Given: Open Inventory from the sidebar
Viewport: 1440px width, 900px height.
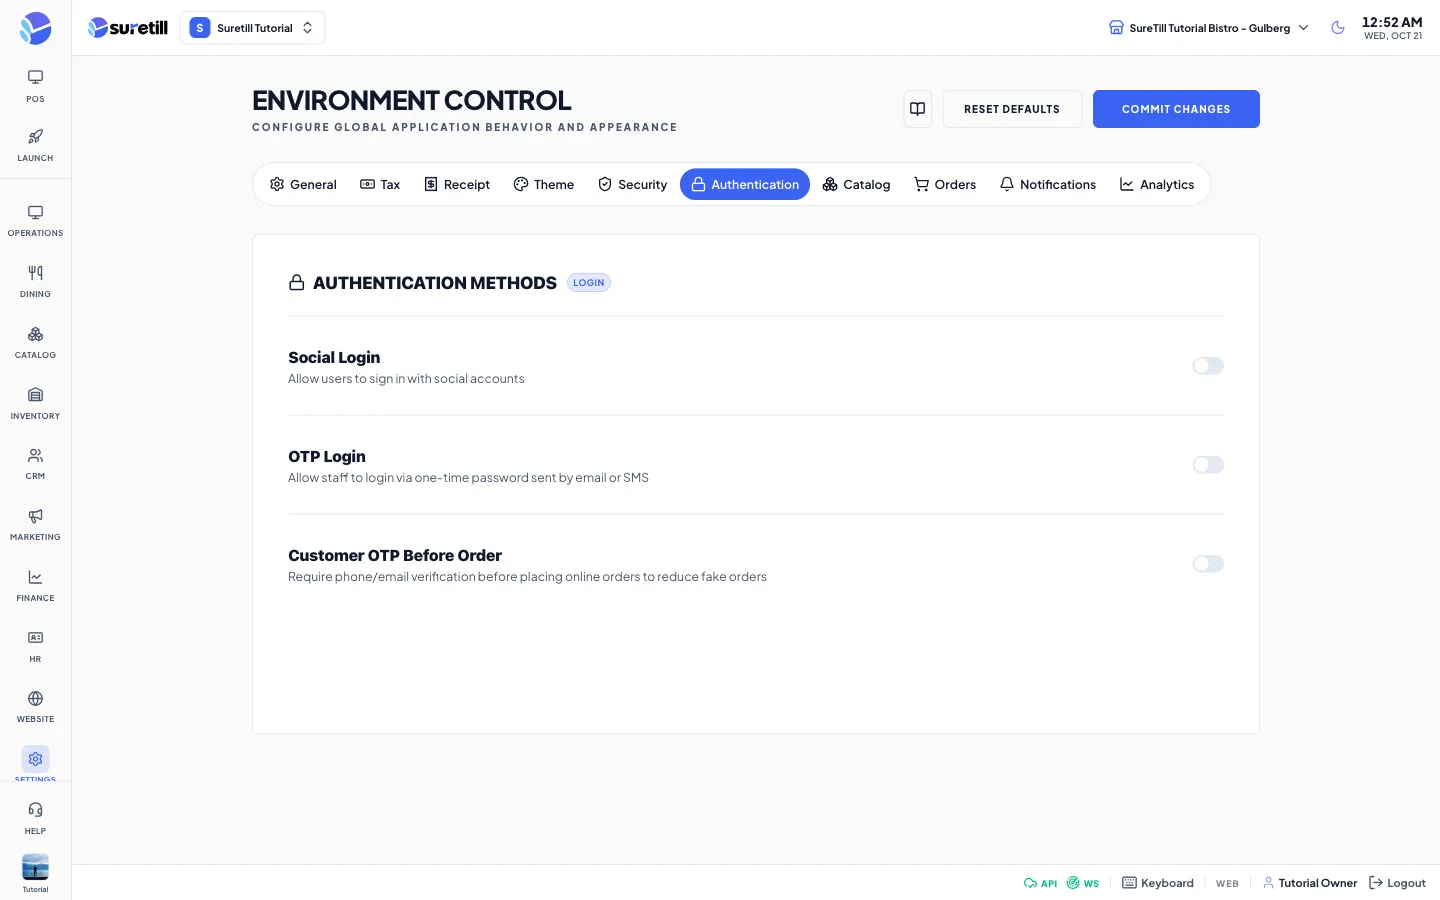Looking at the screenshot, I should (35, 404).
